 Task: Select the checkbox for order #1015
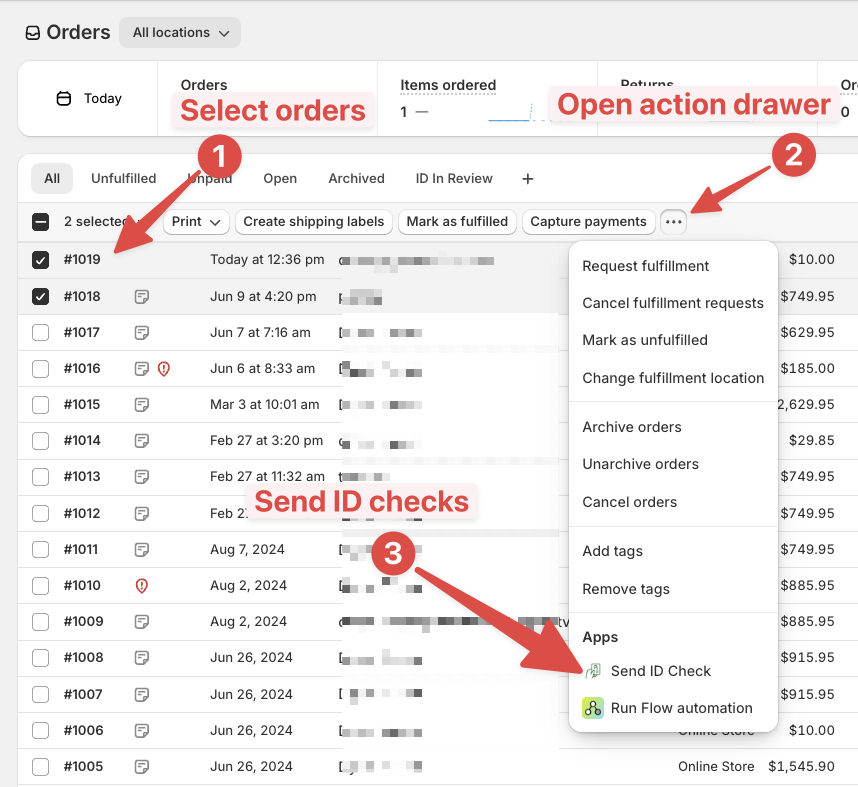[x=40, y=404]
